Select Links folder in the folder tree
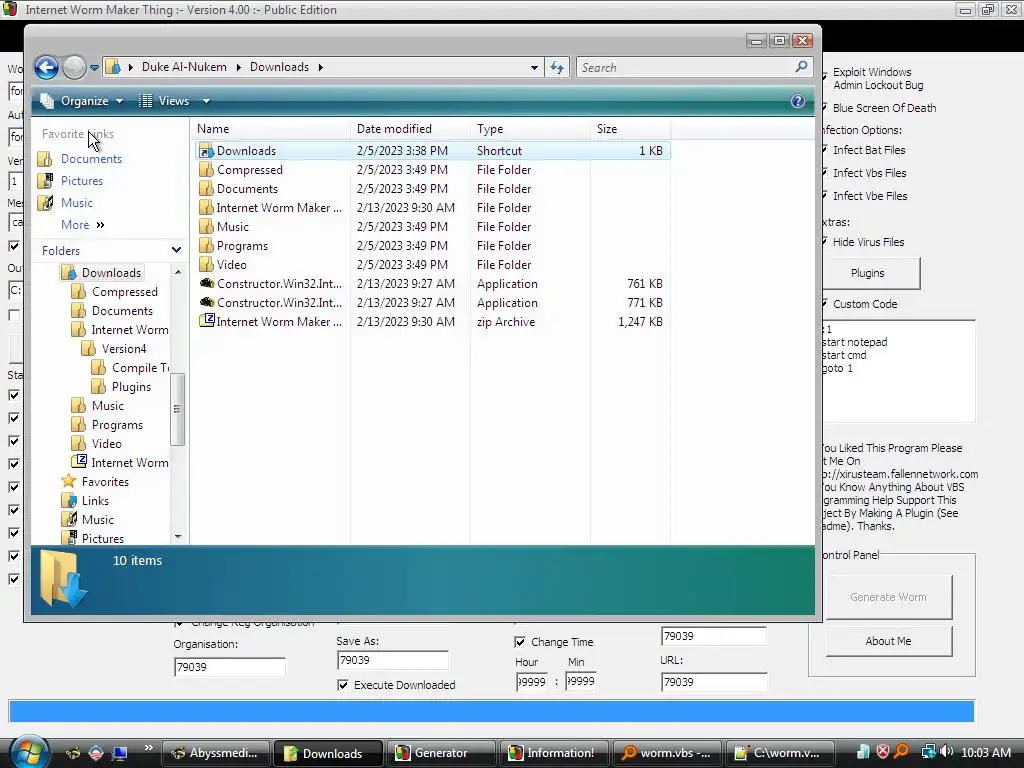The image size is (1024, 768). coord(95,501)
